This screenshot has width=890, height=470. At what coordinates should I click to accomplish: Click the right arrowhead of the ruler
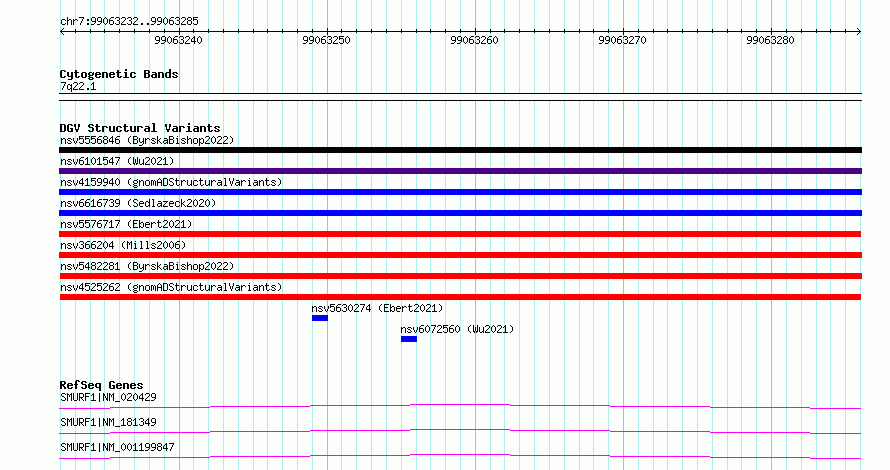click(859, 32)
